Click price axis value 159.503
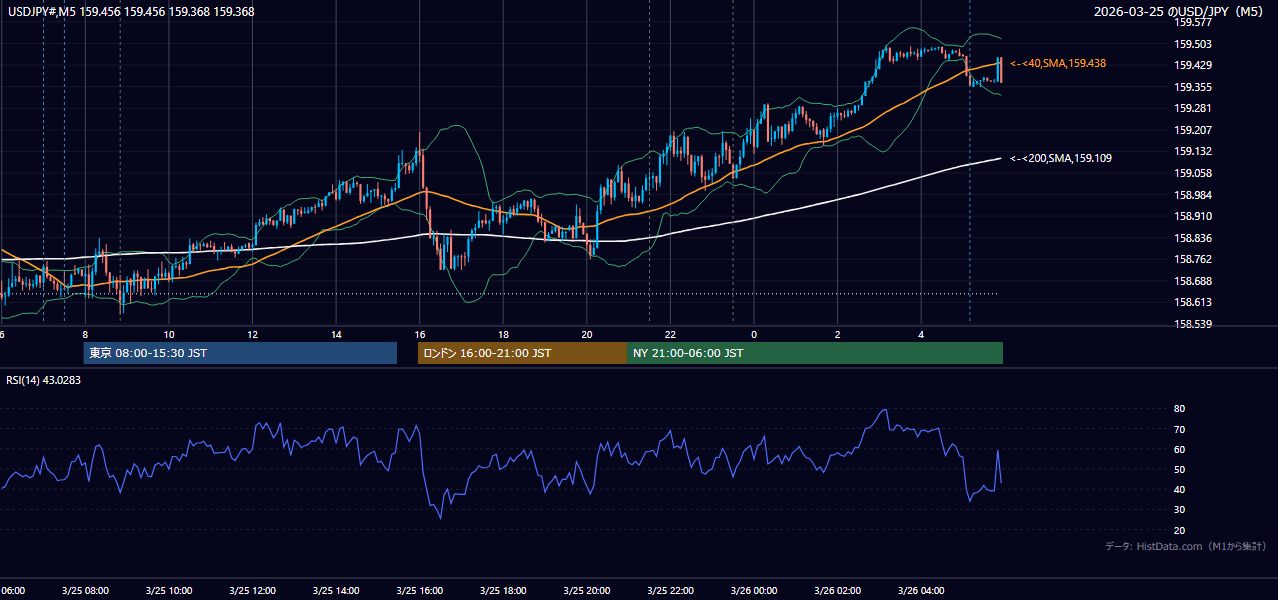The image size is (1278, 600). coord(1193,44)
